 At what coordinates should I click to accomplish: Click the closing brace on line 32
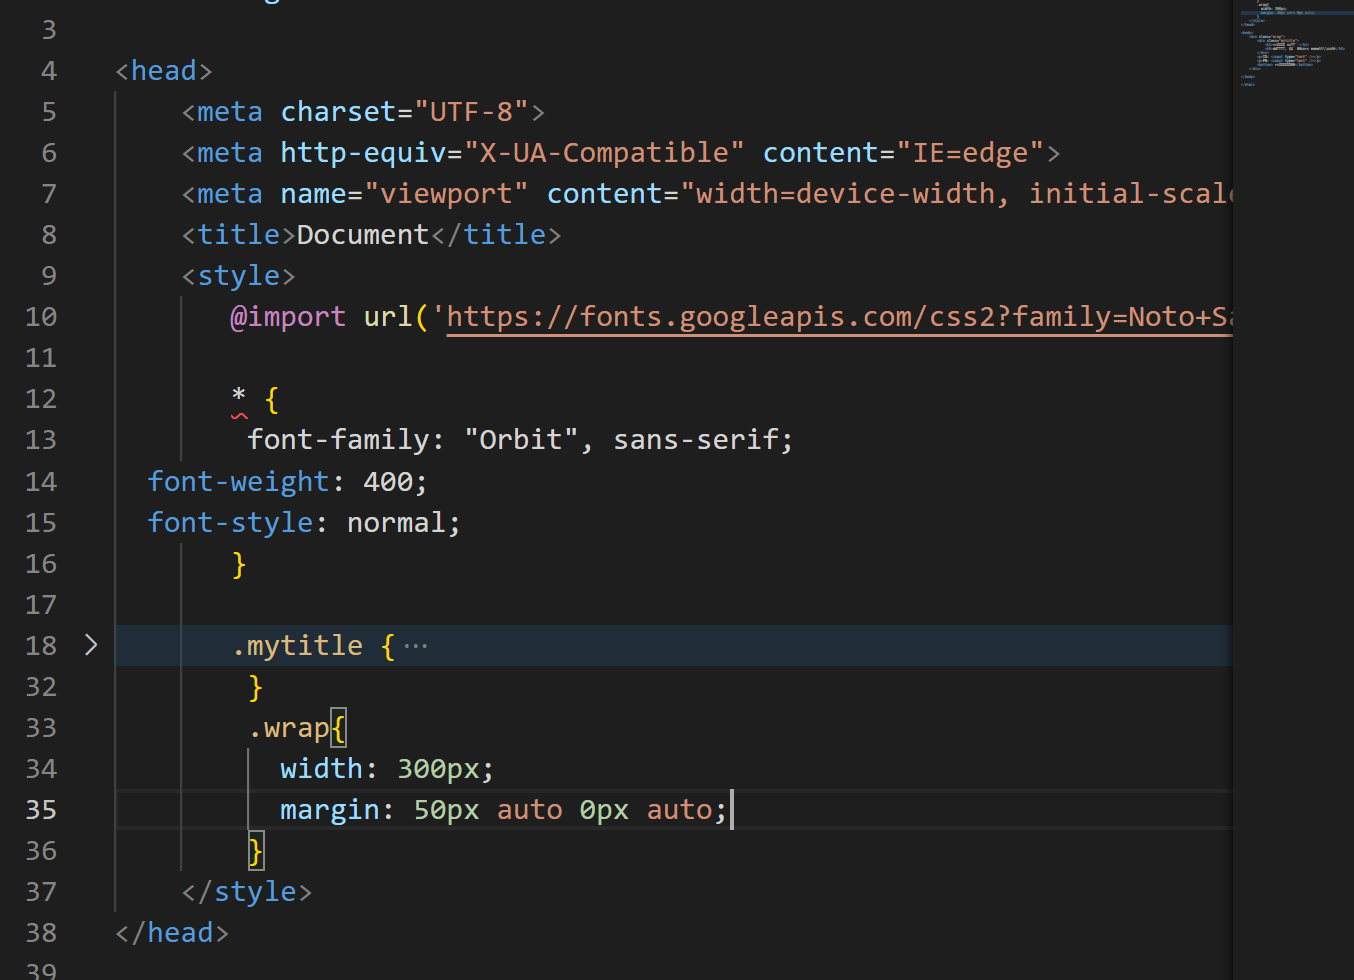(255, 687)
